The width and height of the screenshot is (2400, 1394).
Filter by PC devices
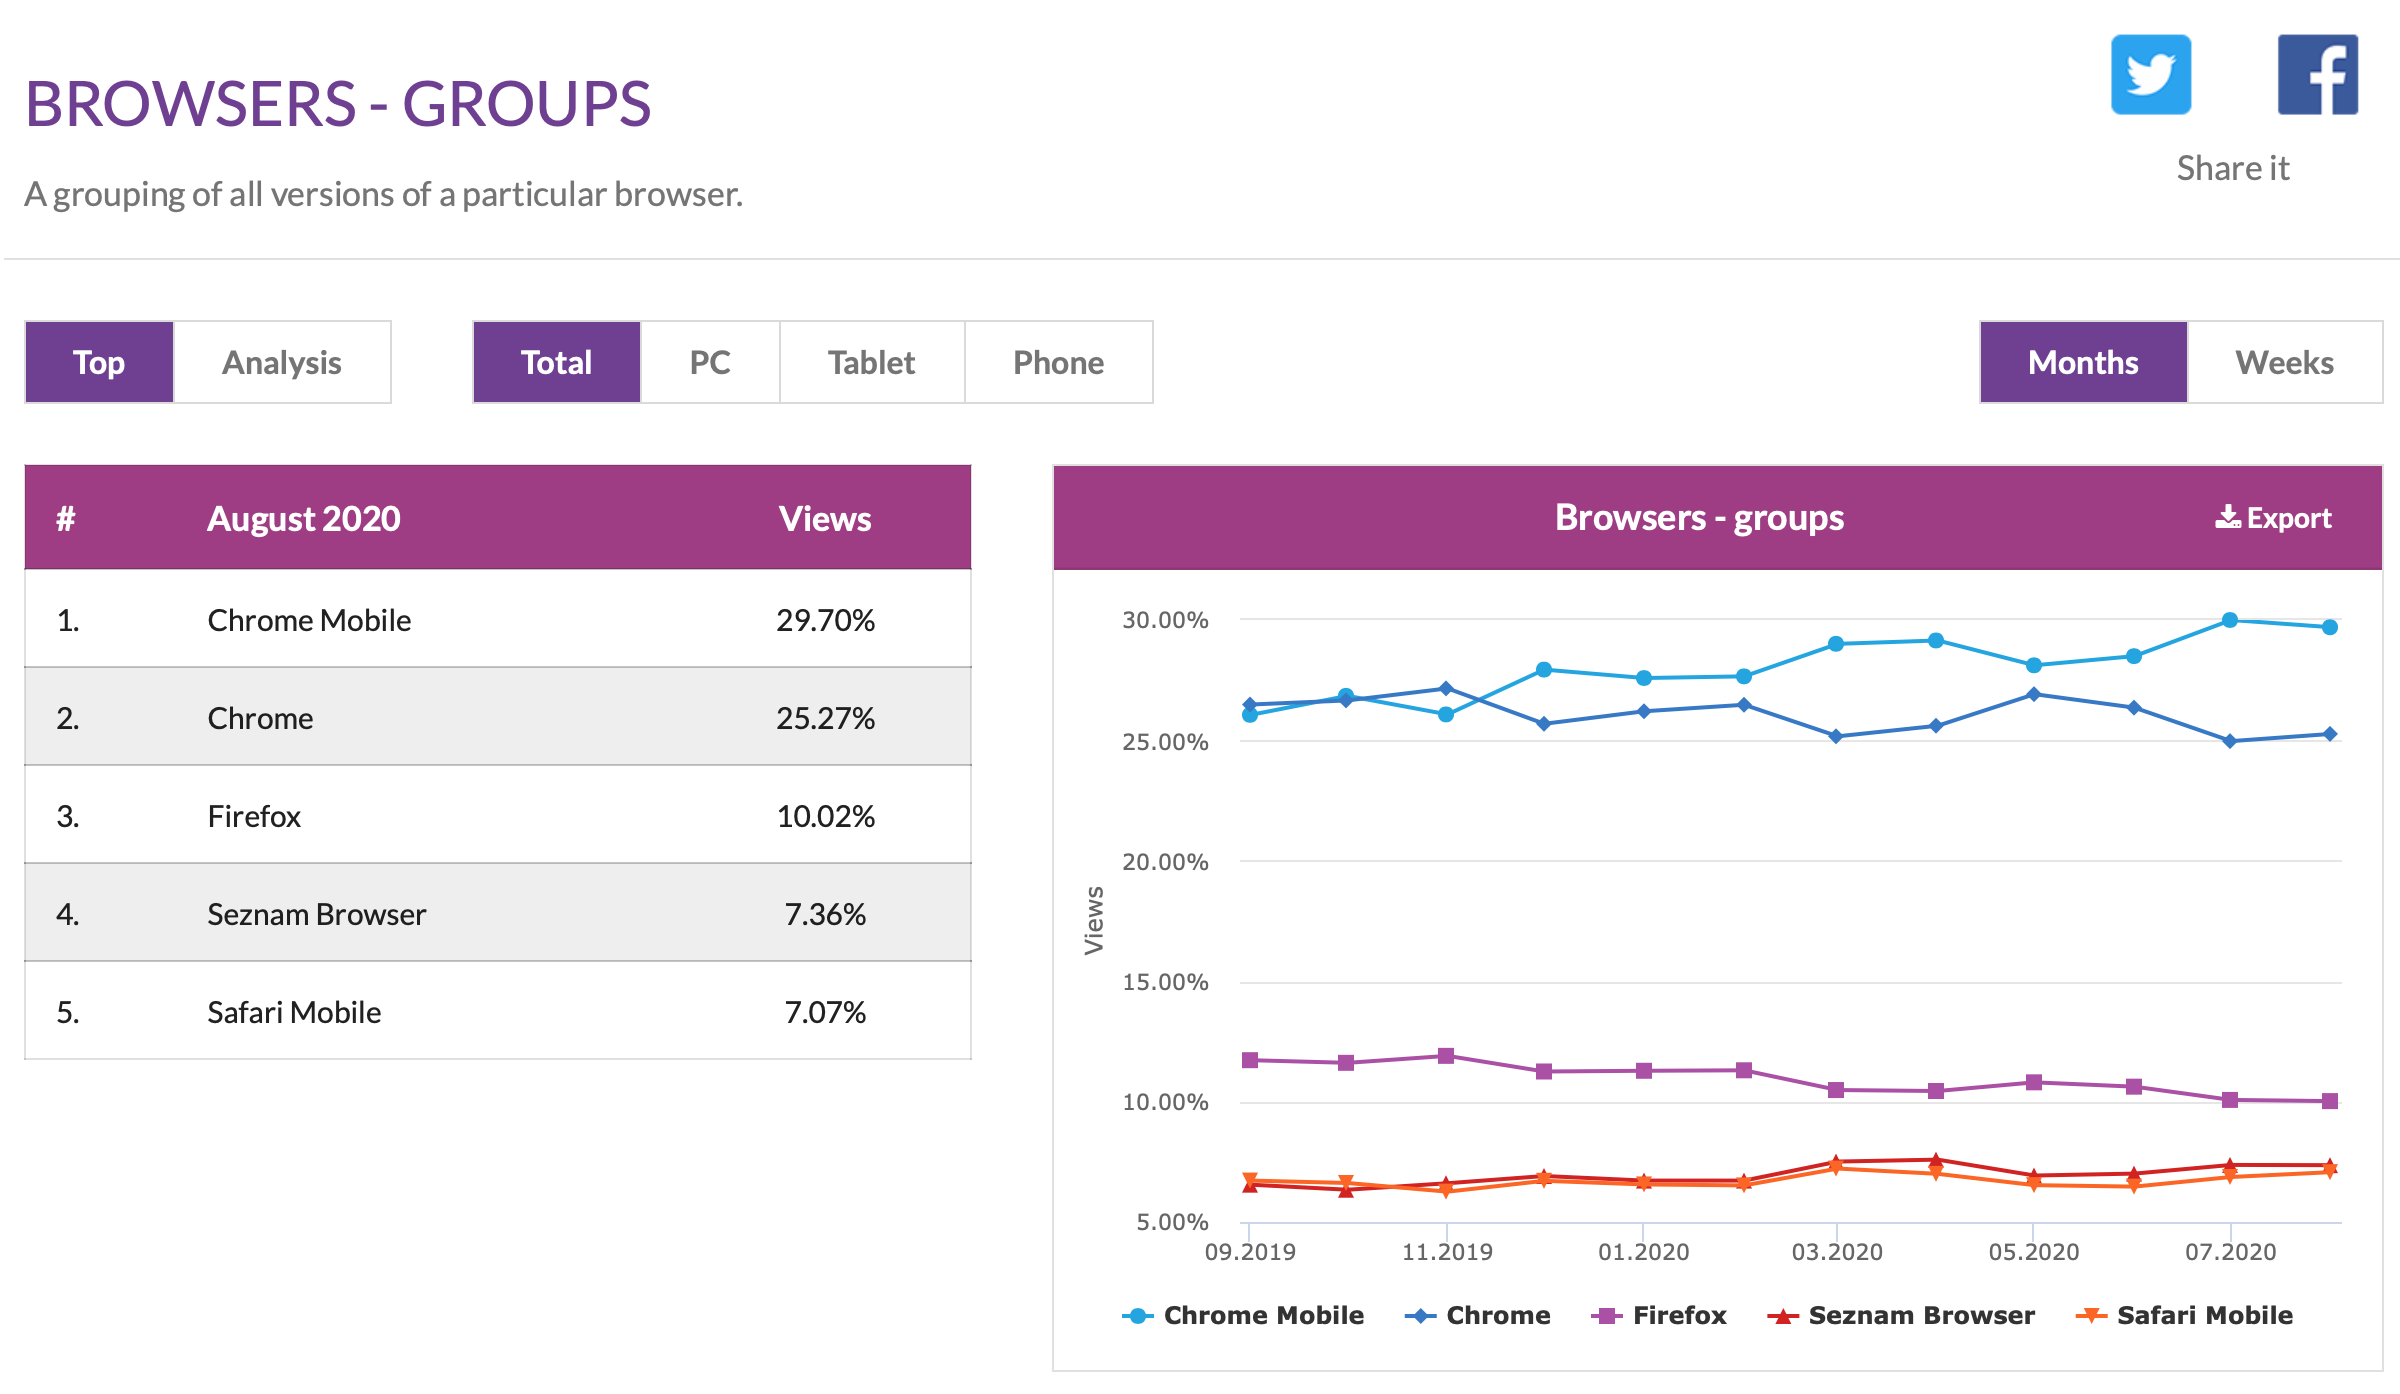click(710, 362)
